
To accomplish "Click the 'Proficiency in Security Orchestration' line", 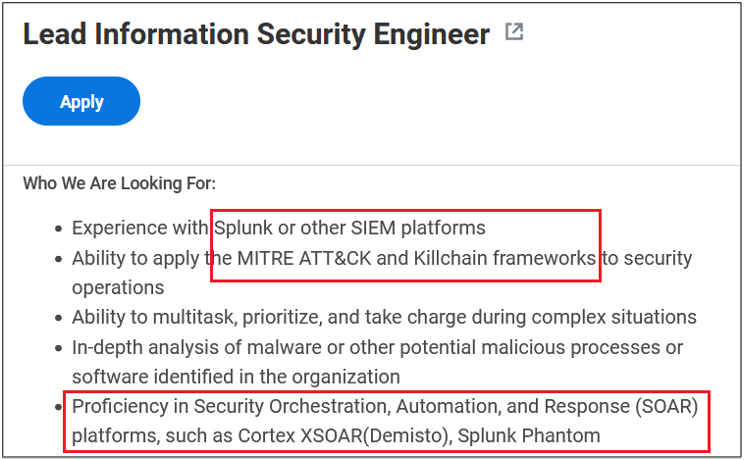I will (x=385, y=406).
